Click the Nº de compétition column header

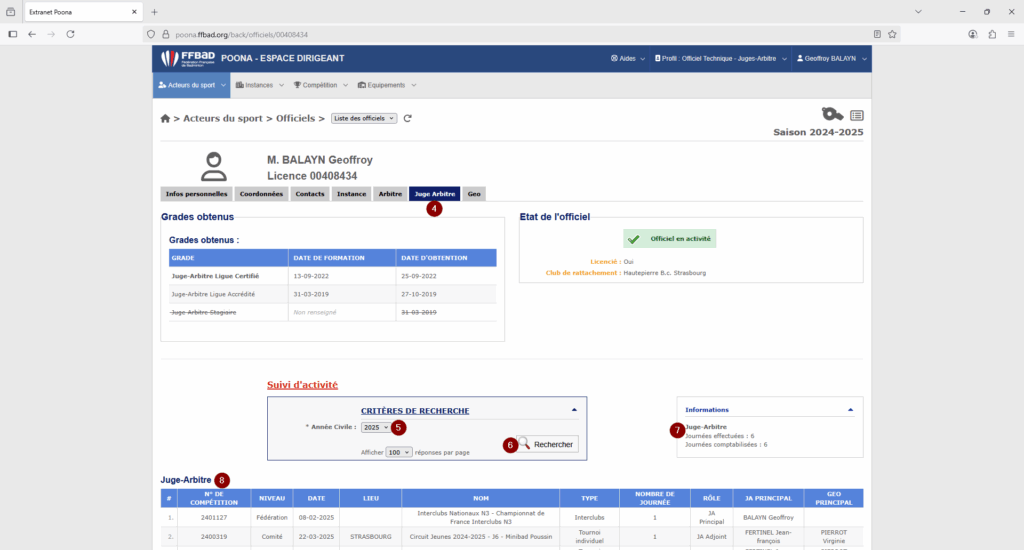(x=214, y=498)
